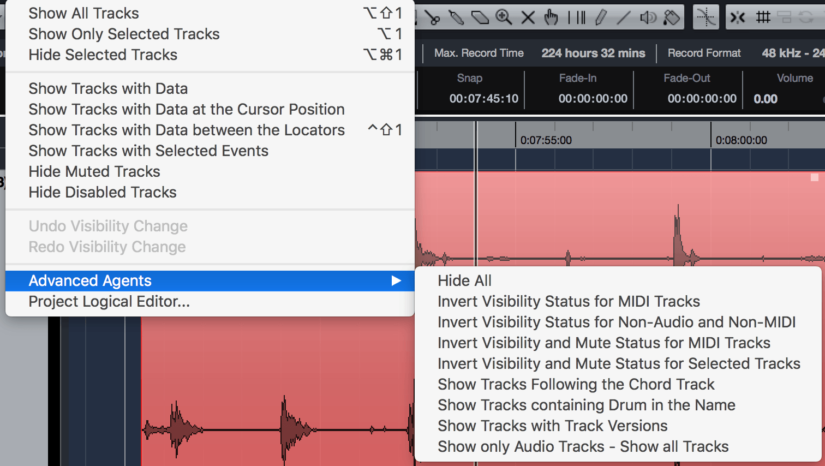Open the Grid snap type icon
Image resolution: width=825 pixels, height=466 pixels.
[763, 17]
